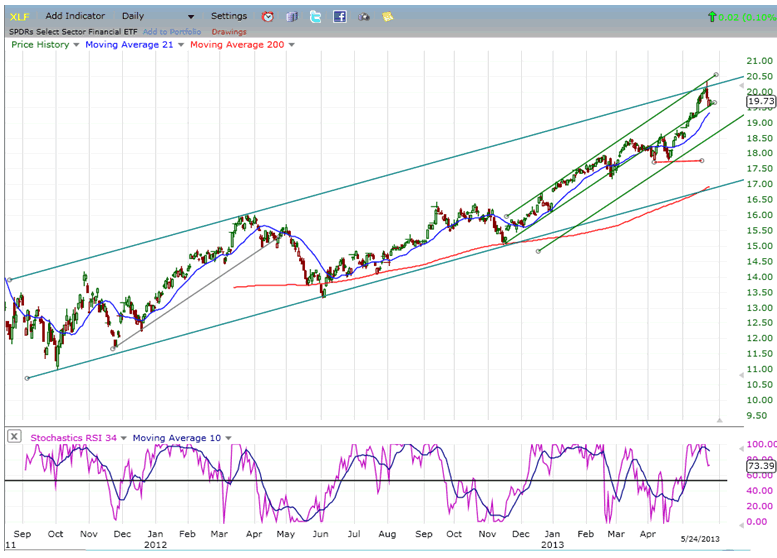Click the Drawings link

229,31
